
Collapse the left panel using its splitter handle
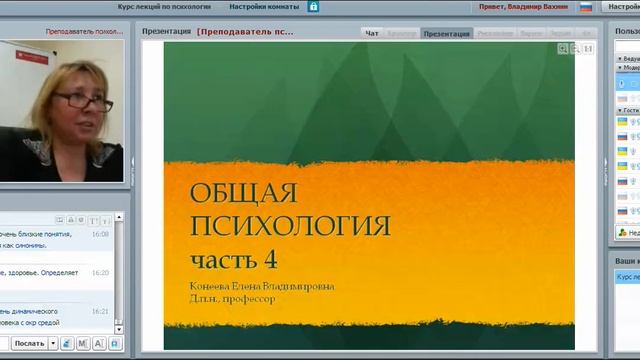pyautogui.click(x=133, y=171)
